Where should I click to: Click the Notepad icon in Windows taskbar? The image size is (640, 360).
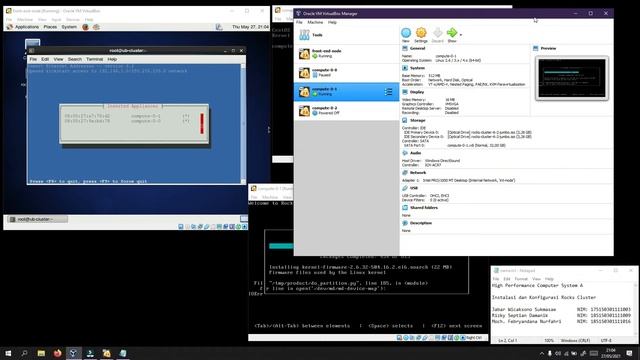[x=123, y=353]
